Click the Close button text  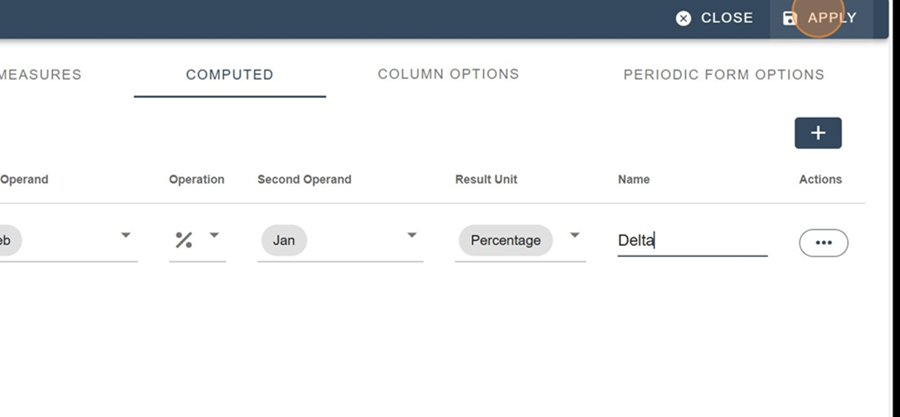click(x=727, y=18)
